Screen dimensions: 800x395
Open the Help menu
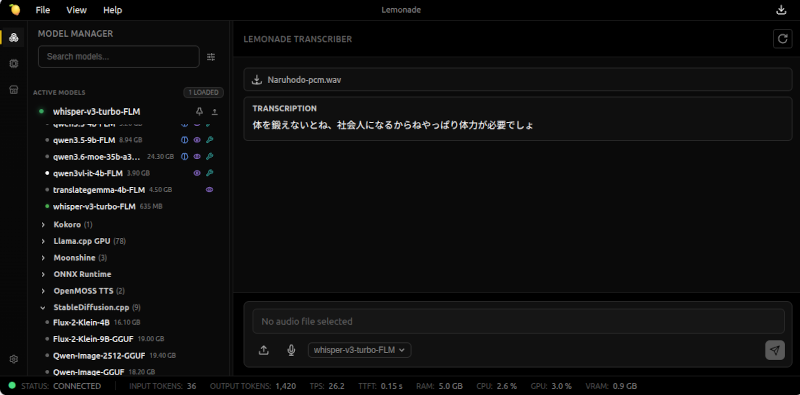(112, 10)
